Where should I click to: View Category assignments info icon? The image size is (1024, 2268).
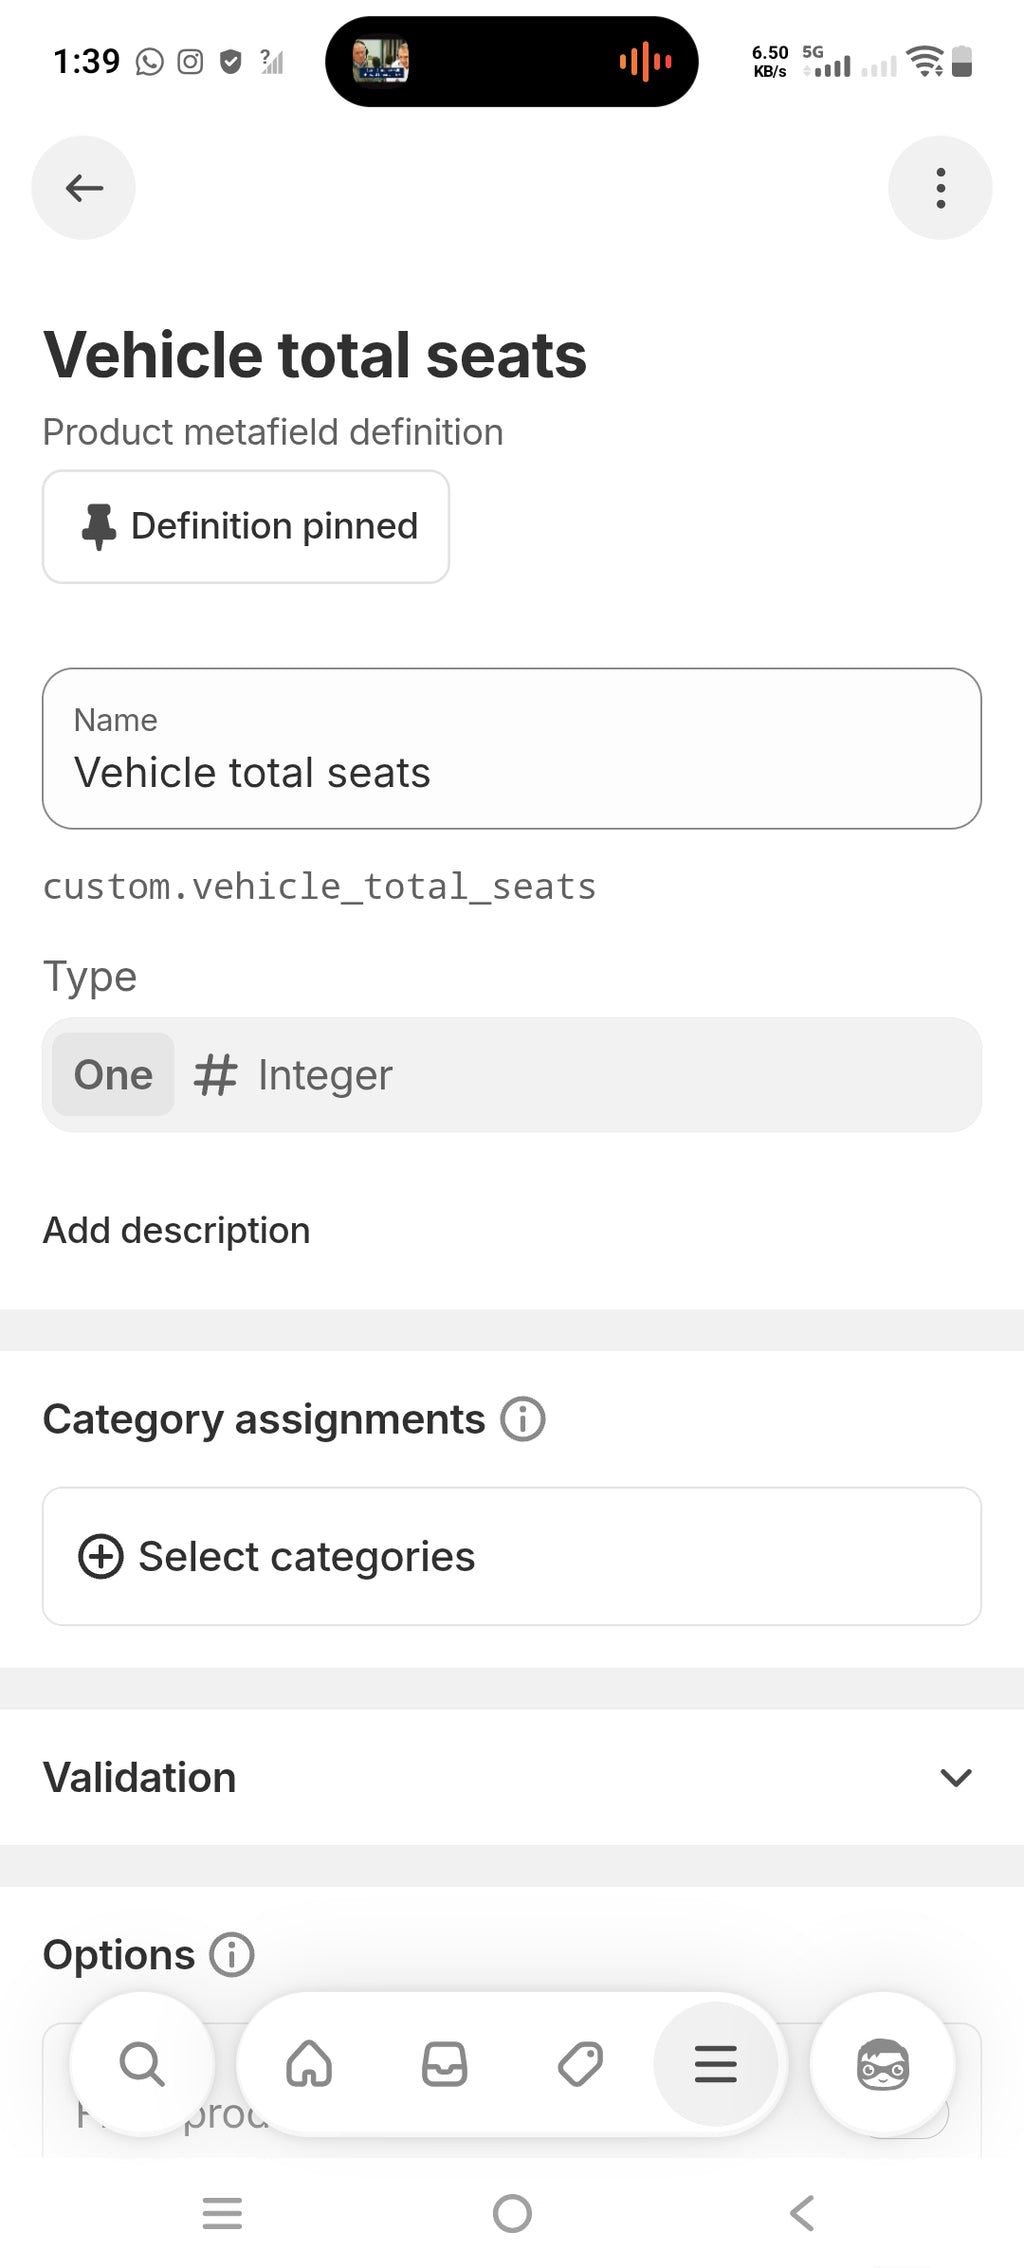pyautogui.click(x=523, y=1419)
